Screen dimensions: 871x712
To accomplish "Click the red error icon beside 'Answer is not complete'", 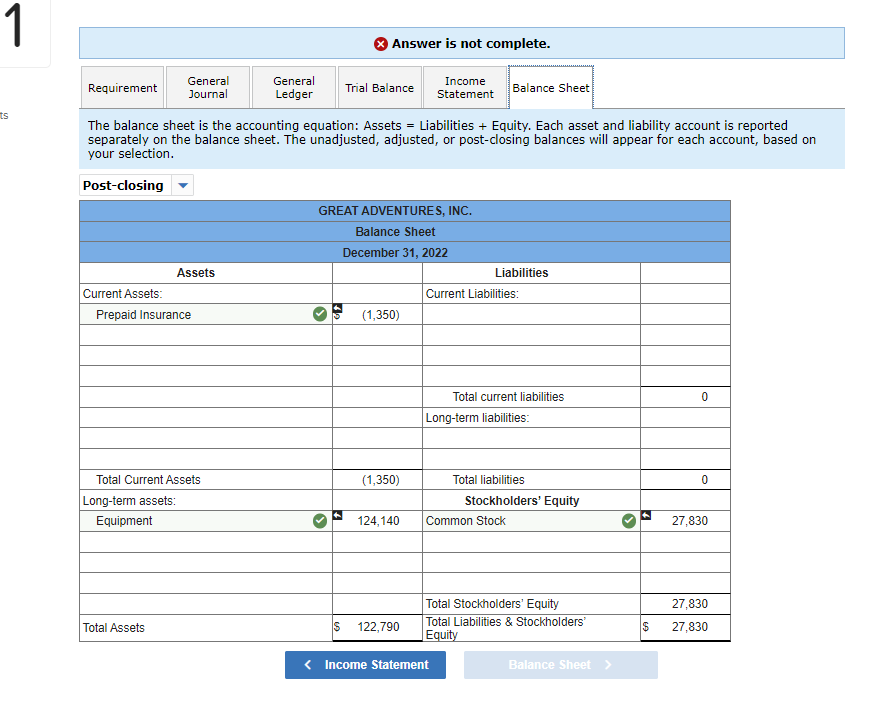I will pyautogui.click(x=380, y=43).
